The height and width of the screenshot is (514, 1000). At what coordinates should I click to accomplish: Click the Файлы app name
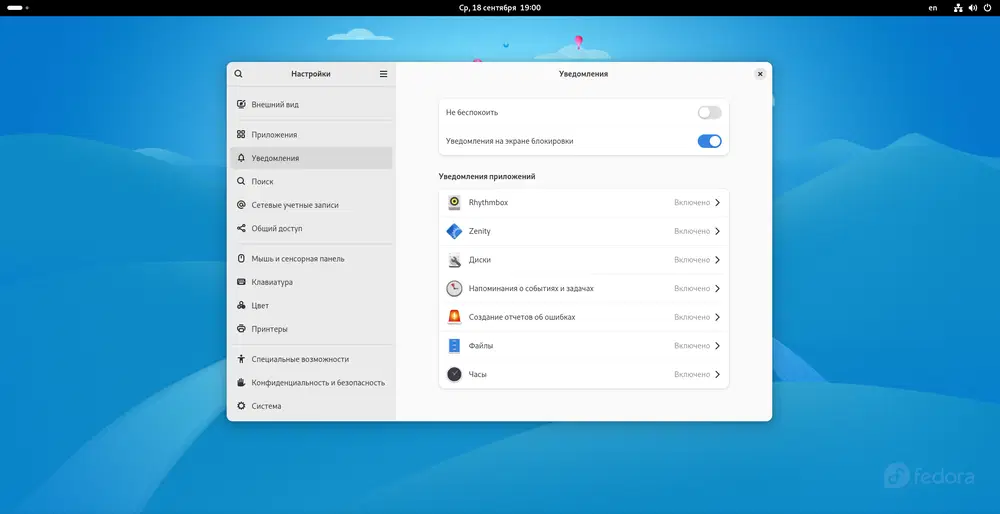(481, 346)
